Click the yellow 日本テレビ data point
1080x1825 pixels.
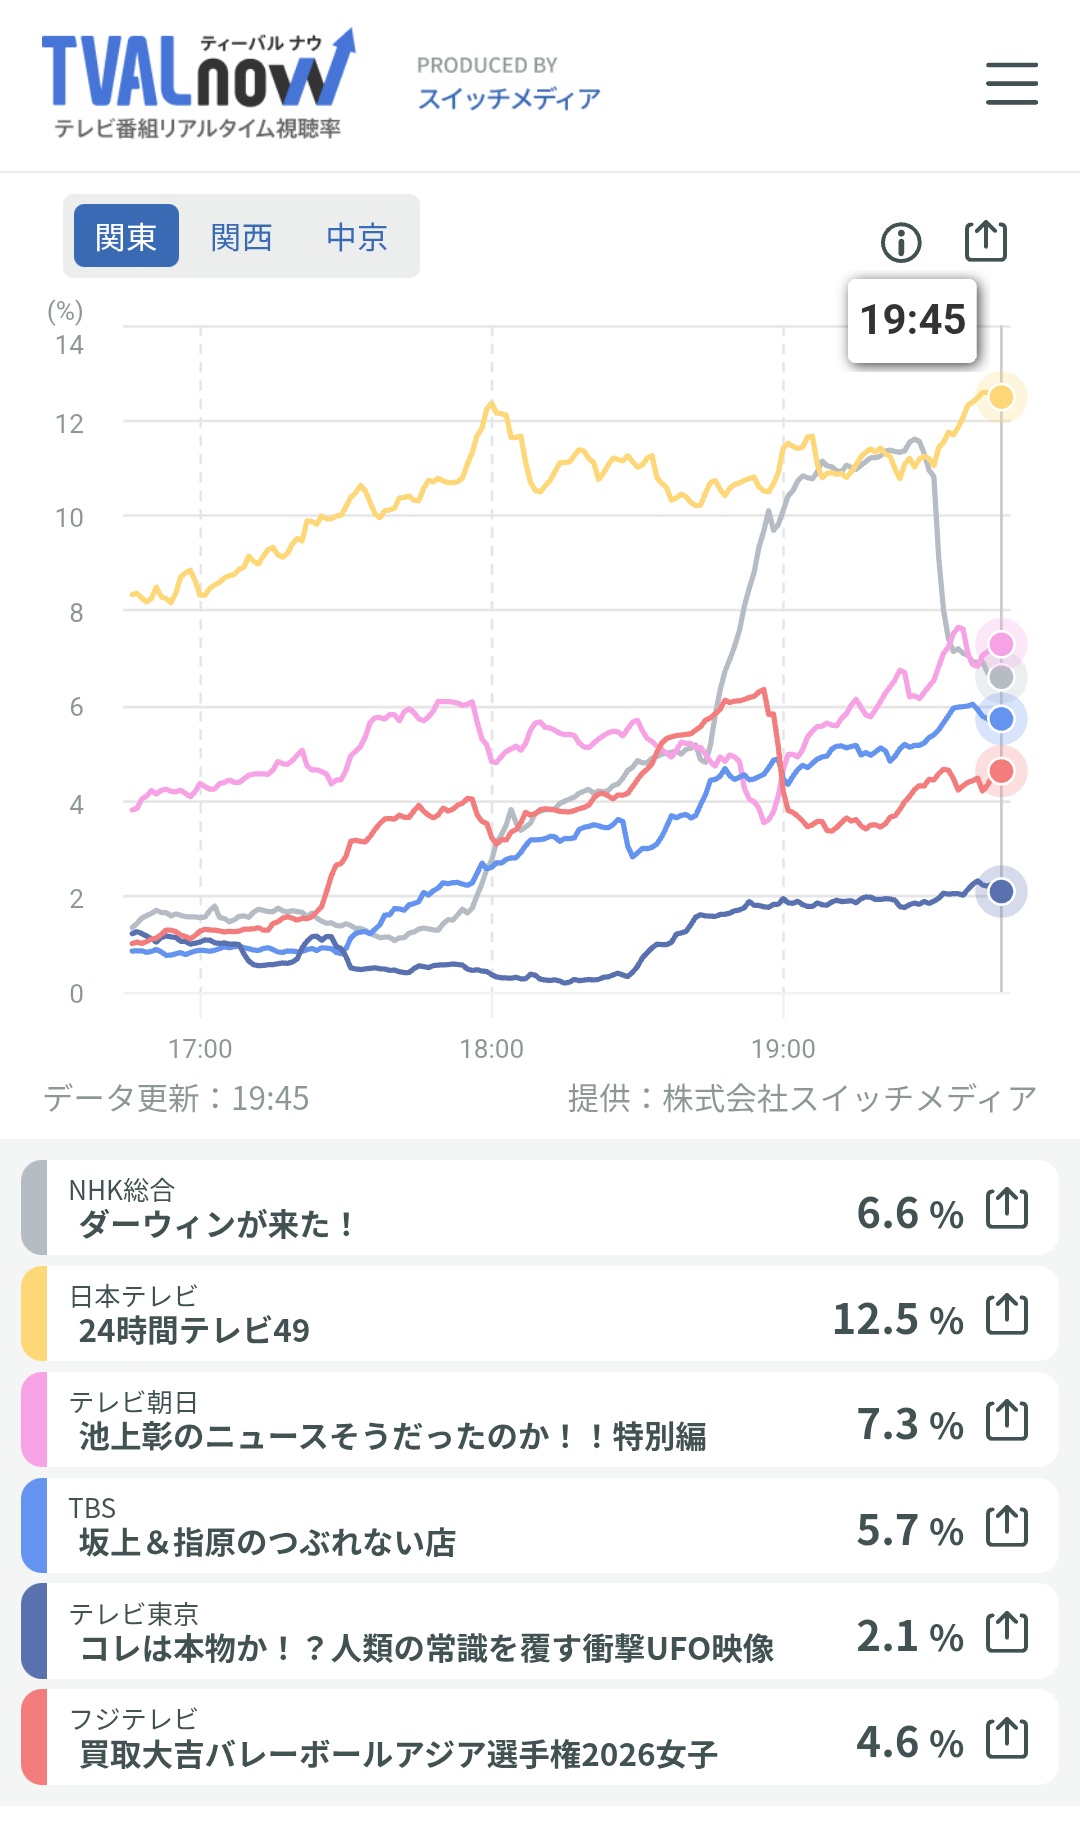[x=1001, y=397]
